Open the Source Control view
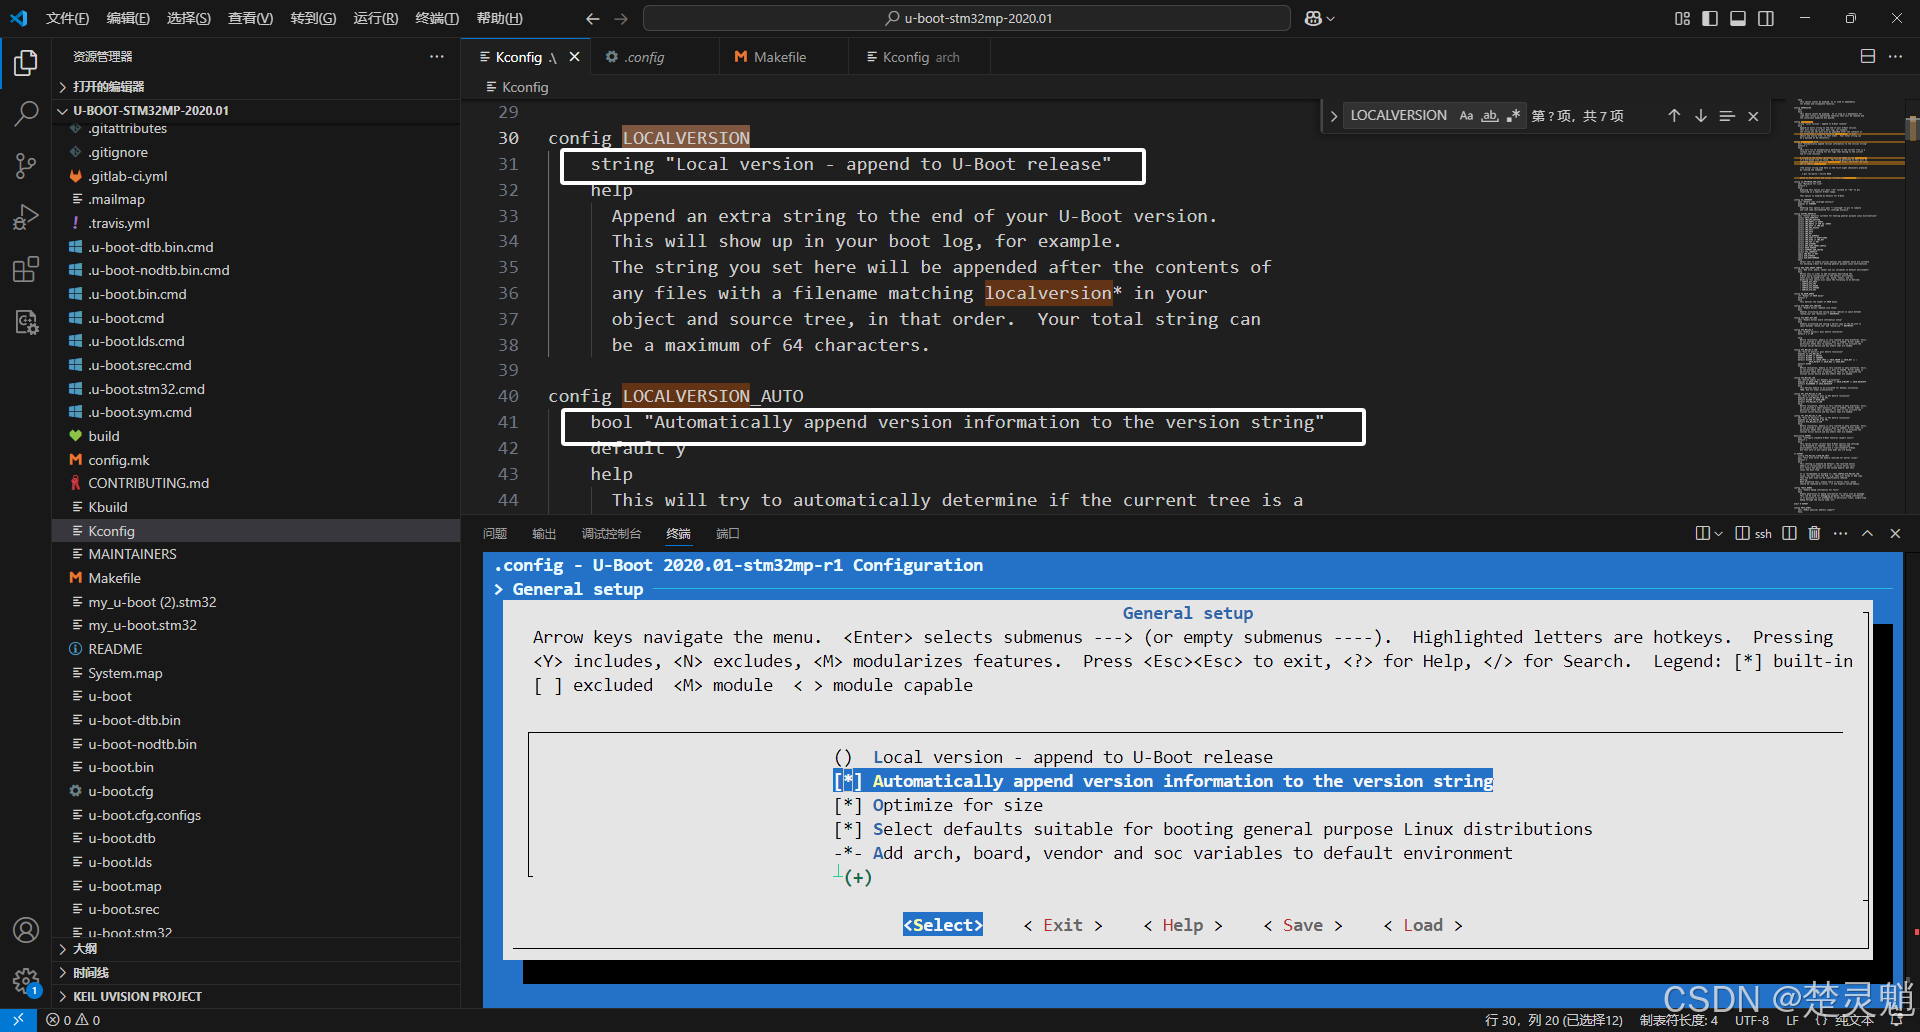 coord(26,166)
